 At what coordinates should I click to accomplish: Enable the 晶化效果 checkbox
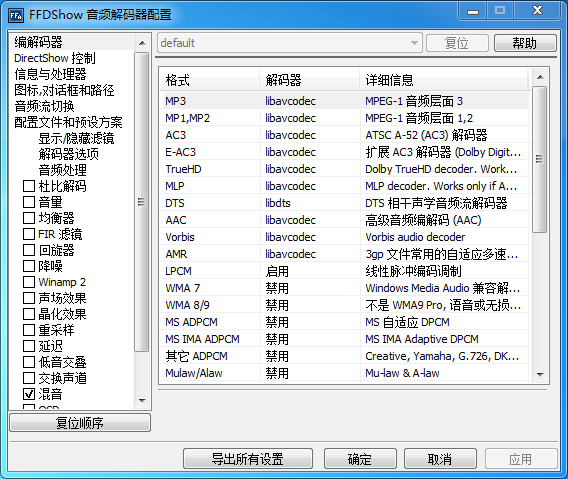click(x=29, y=314)
